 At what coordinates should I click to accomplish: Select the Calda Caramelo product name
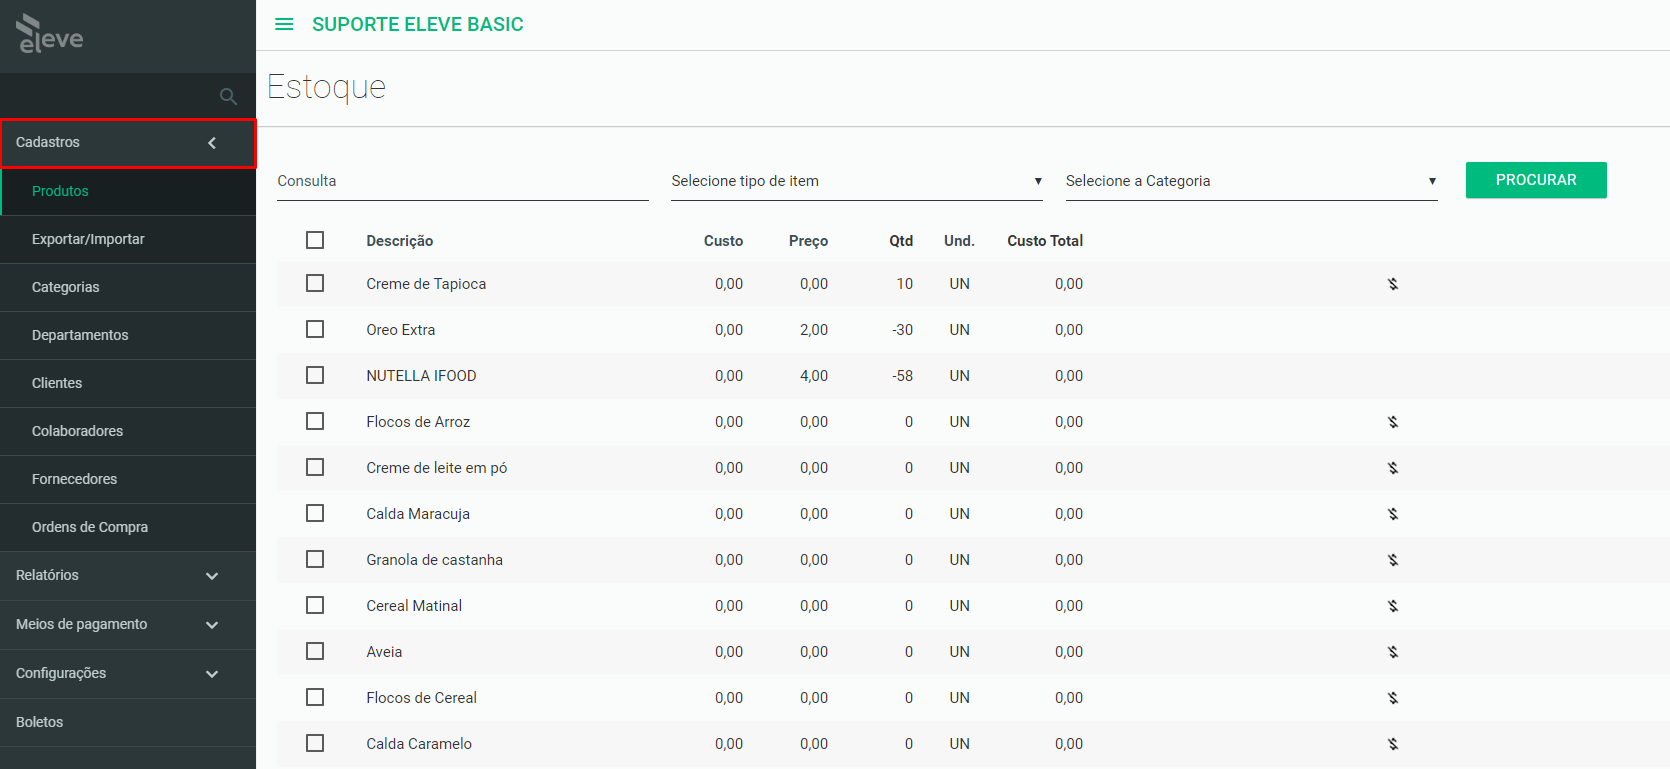(x=419, y=744)
